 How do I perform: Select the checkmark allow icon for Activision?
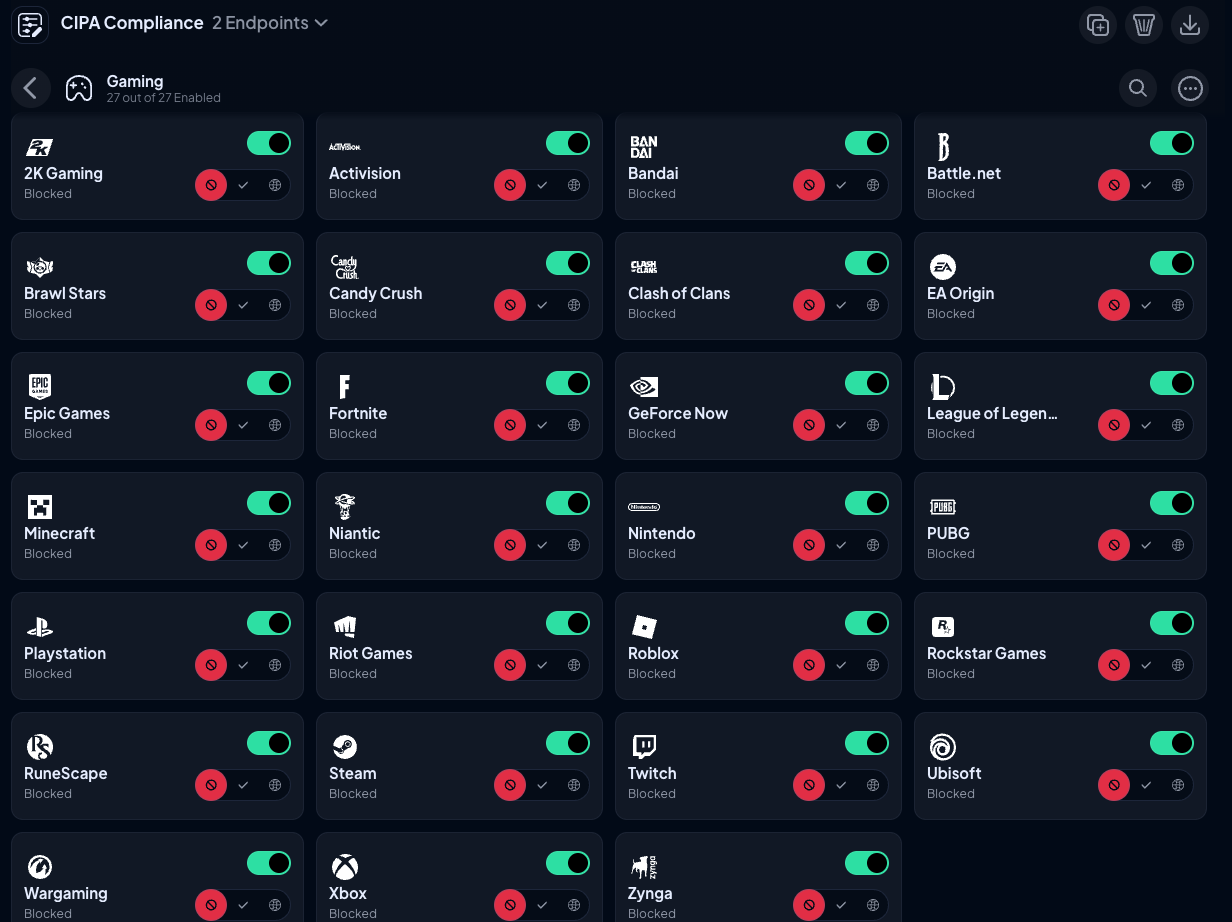(542, 185)
